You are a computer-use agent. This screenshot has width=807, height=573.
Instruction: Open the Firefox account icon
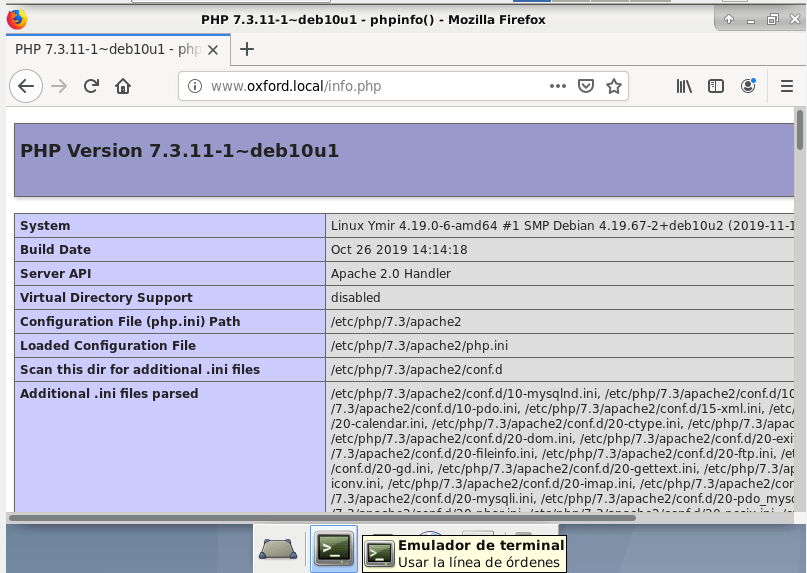(748, 86)
